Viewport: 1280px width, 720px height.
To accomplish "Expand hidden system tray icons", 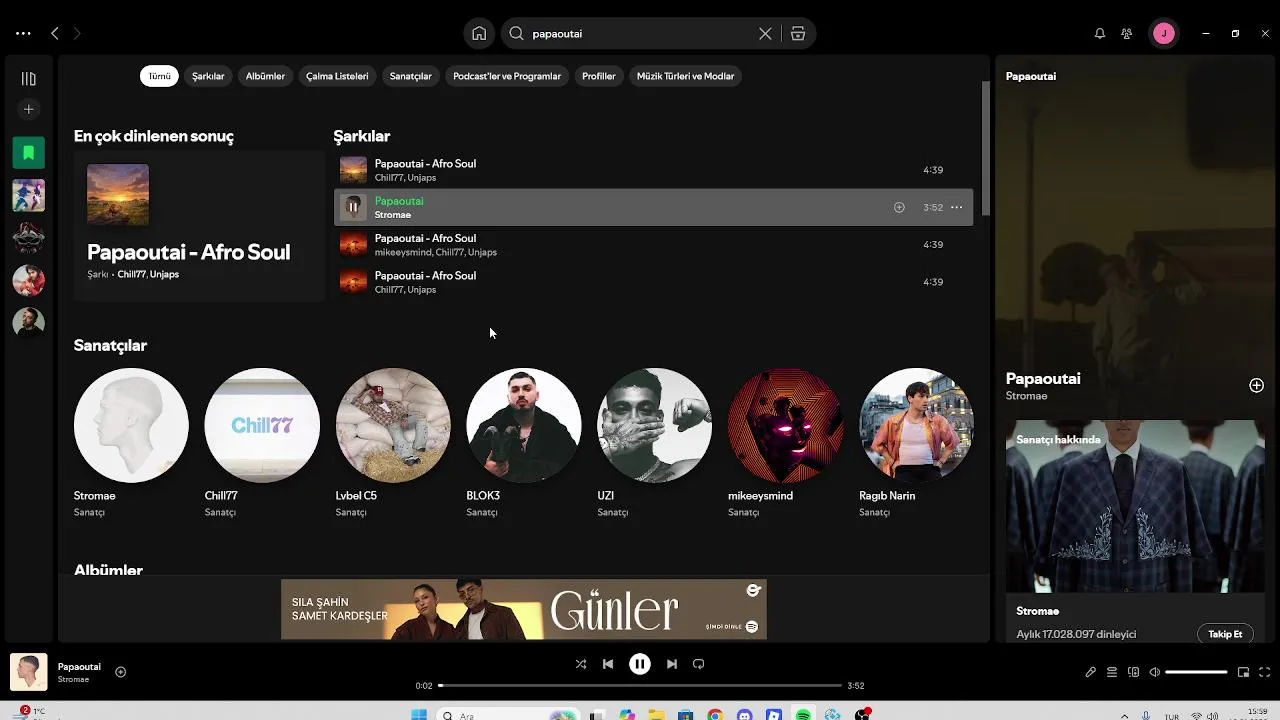I will pos(1126,716).
